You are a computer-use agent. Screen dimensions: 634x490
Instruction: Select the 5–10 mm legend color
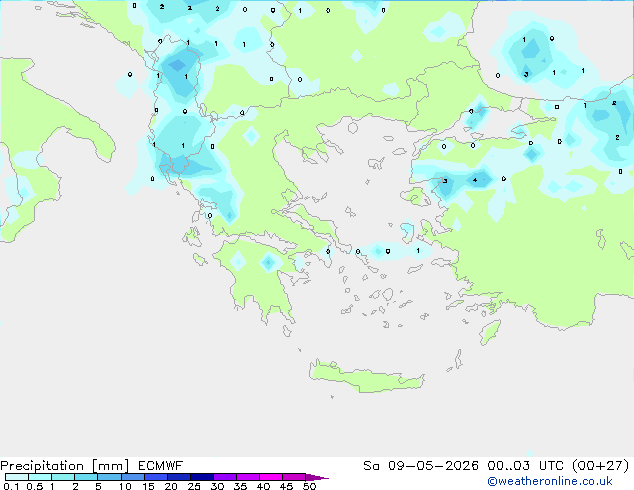109,477
